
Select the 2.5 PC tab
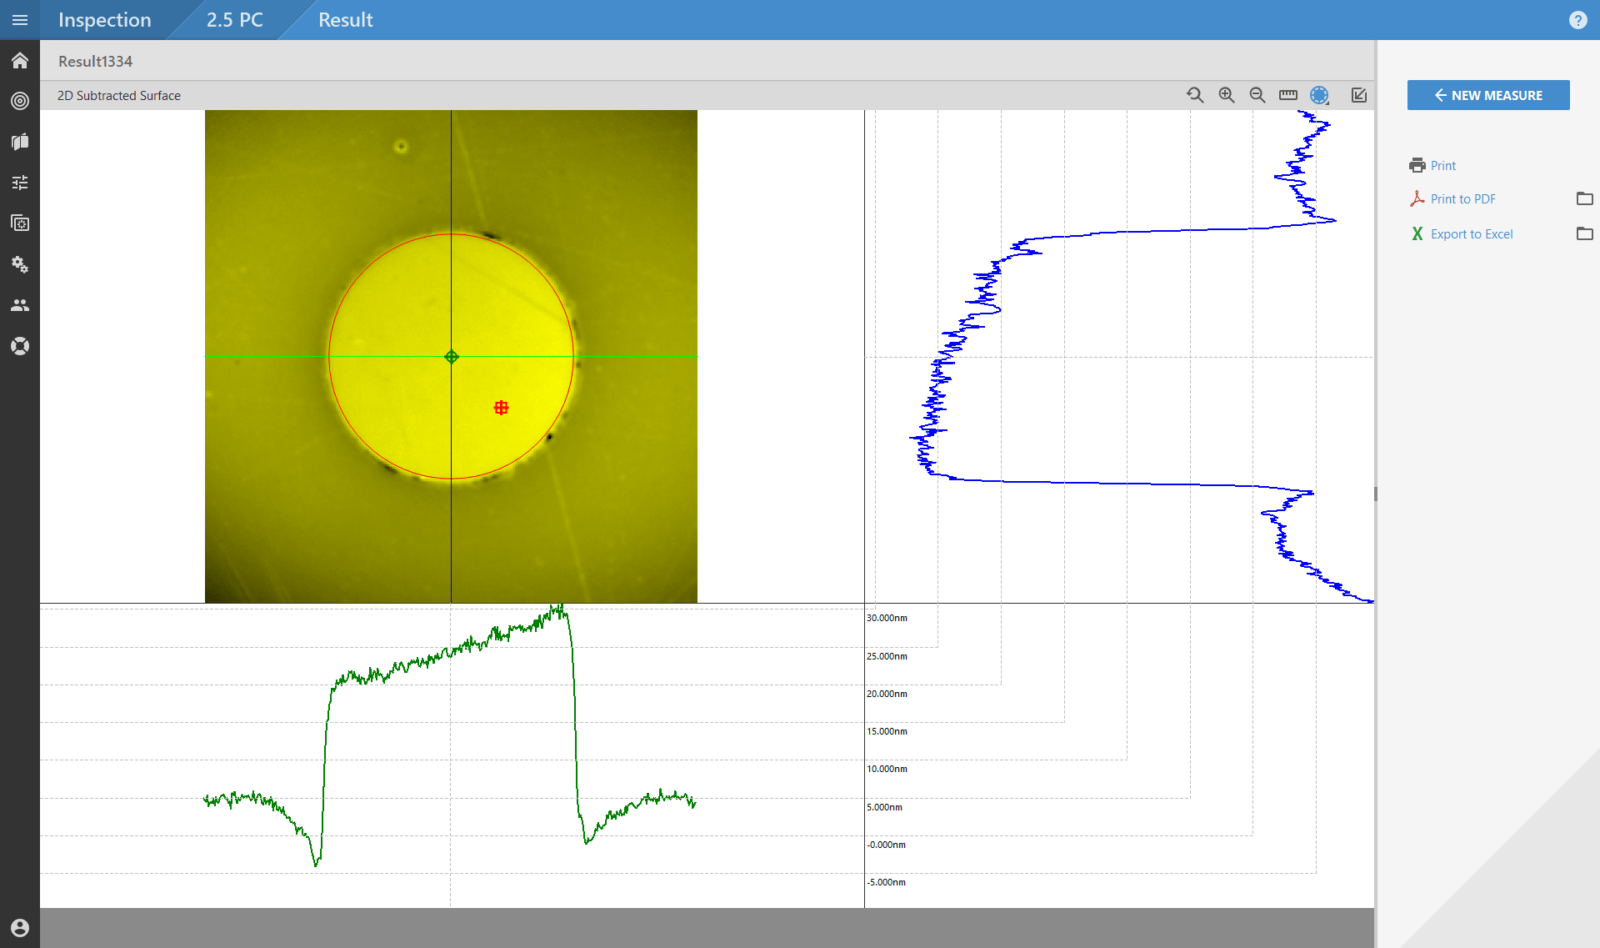[234, 20]
